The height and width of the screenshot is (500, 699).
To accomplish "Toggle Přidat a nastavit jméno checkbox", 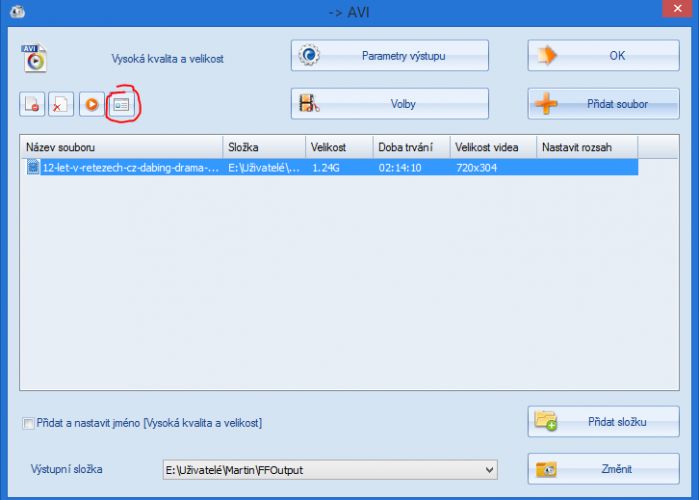I will [x=28, y=423].
